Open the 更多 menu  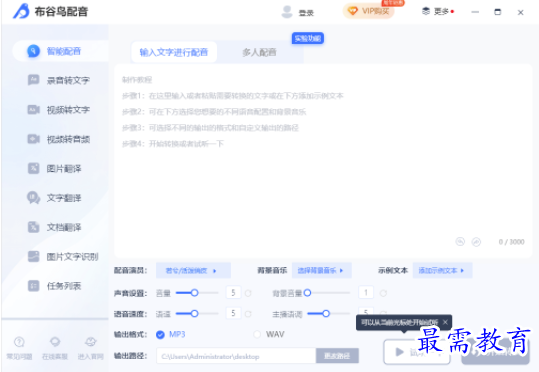pos(438,12)
